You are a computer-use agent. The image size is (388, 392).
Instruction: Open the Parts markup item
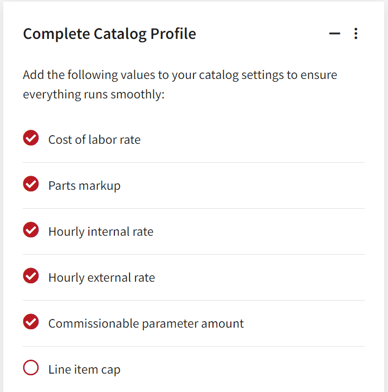(84, 186)
